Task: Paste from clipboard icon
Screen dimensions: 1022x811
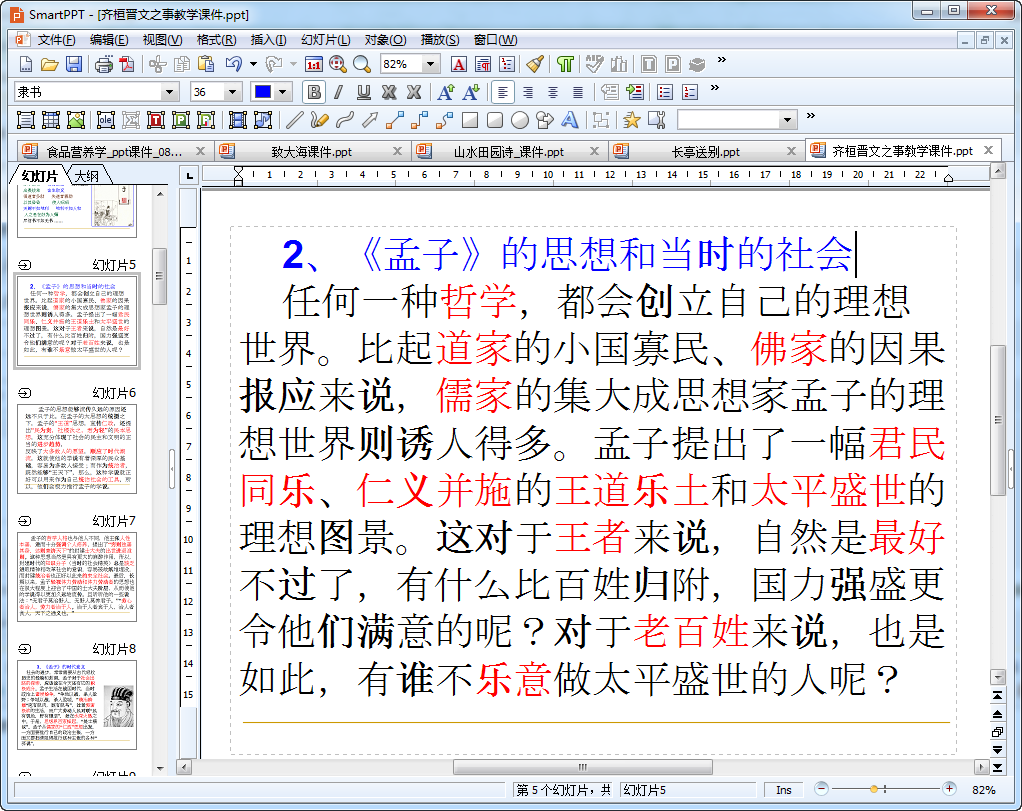Action: (206, 64)
